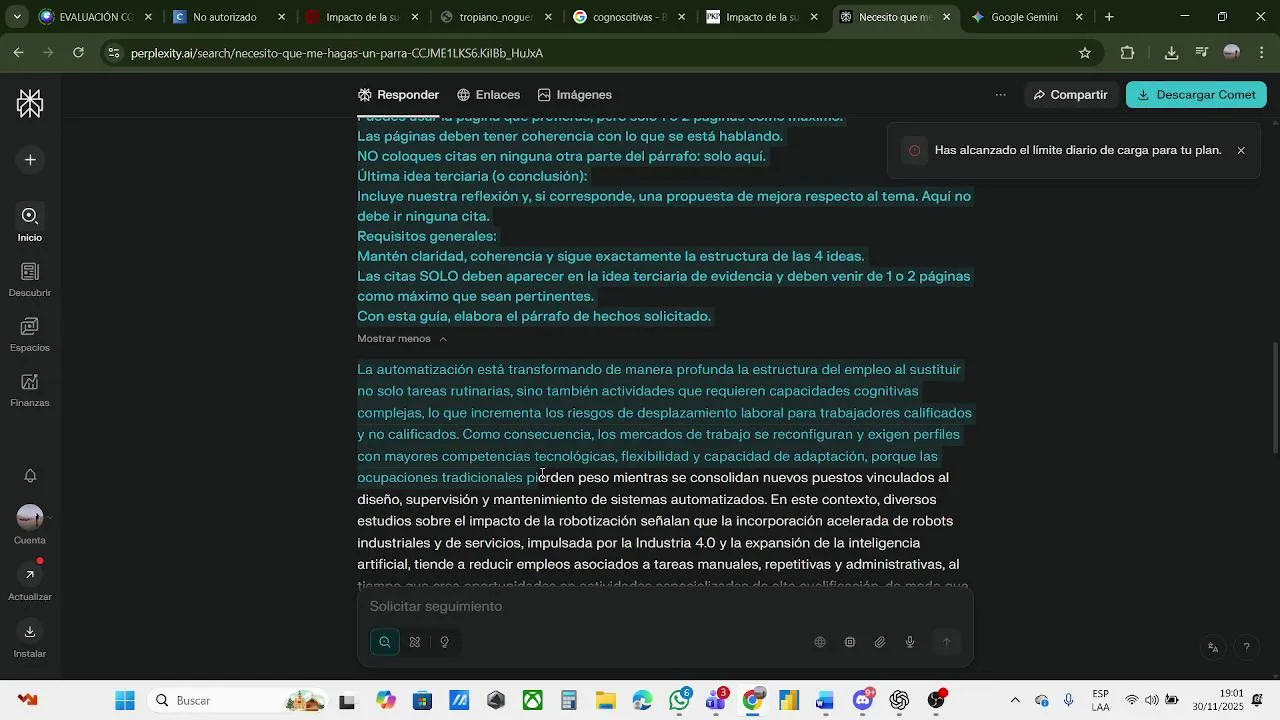Dismiss the daily upload limit notification
This screenshot has width=1280, height=720.
pos(1241,151)
